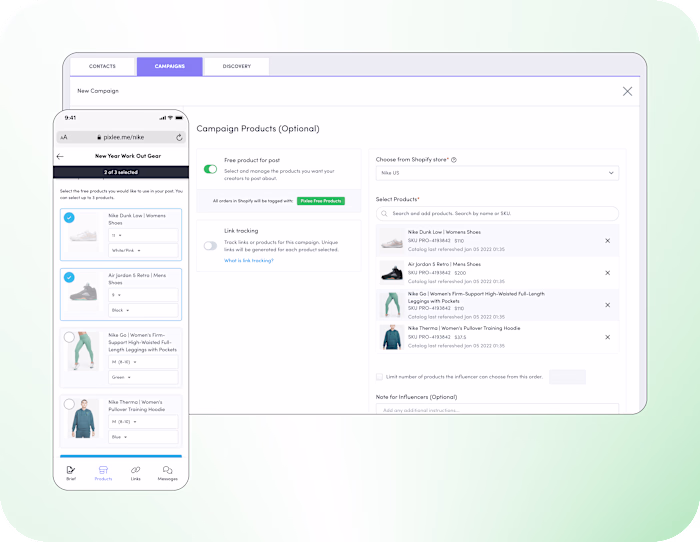Tap blue hoodie image on phone

[83, 418]
